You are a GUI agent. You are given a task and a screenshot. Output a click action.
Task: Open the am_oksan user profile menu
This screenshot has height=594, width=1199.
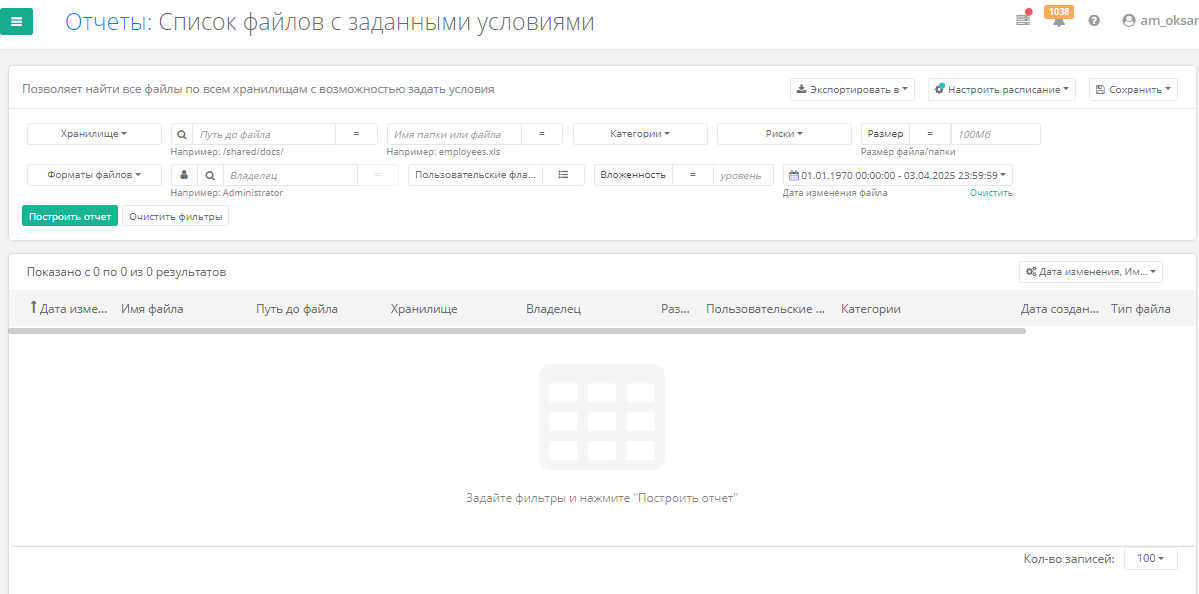pyautogui.click(x=1159, y=21)
